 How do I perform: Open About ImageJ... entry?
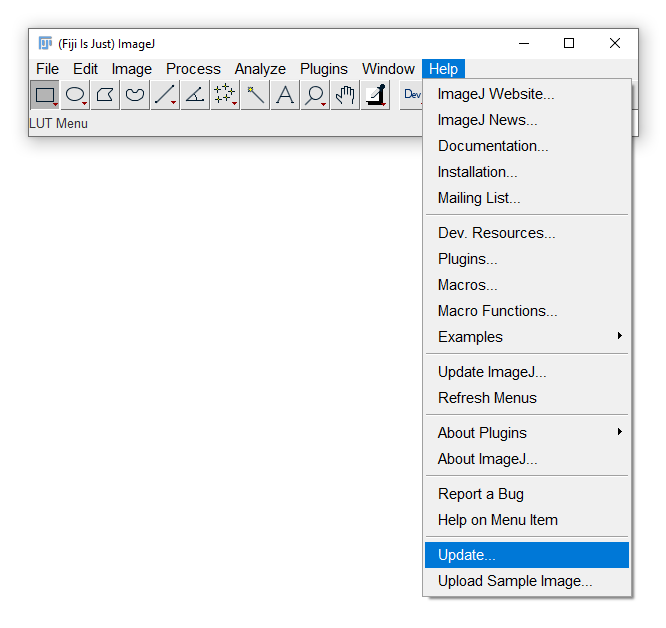(x=527, y=459)
